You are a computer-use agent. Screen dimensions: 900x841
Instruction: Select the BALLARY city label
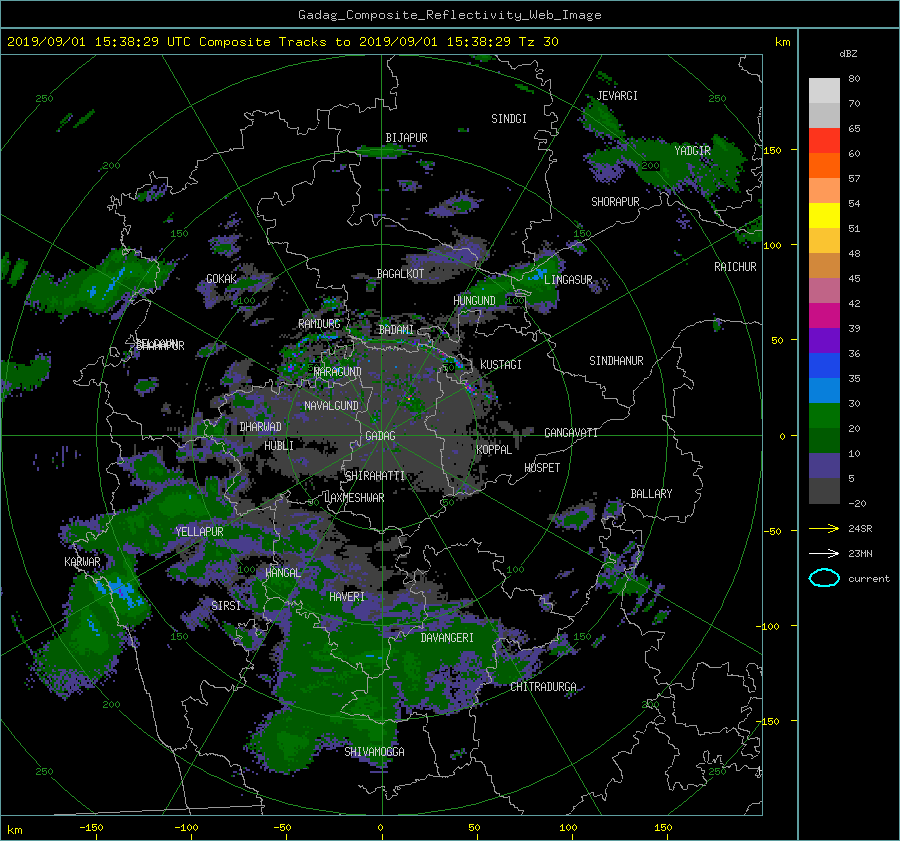(651, 494)
